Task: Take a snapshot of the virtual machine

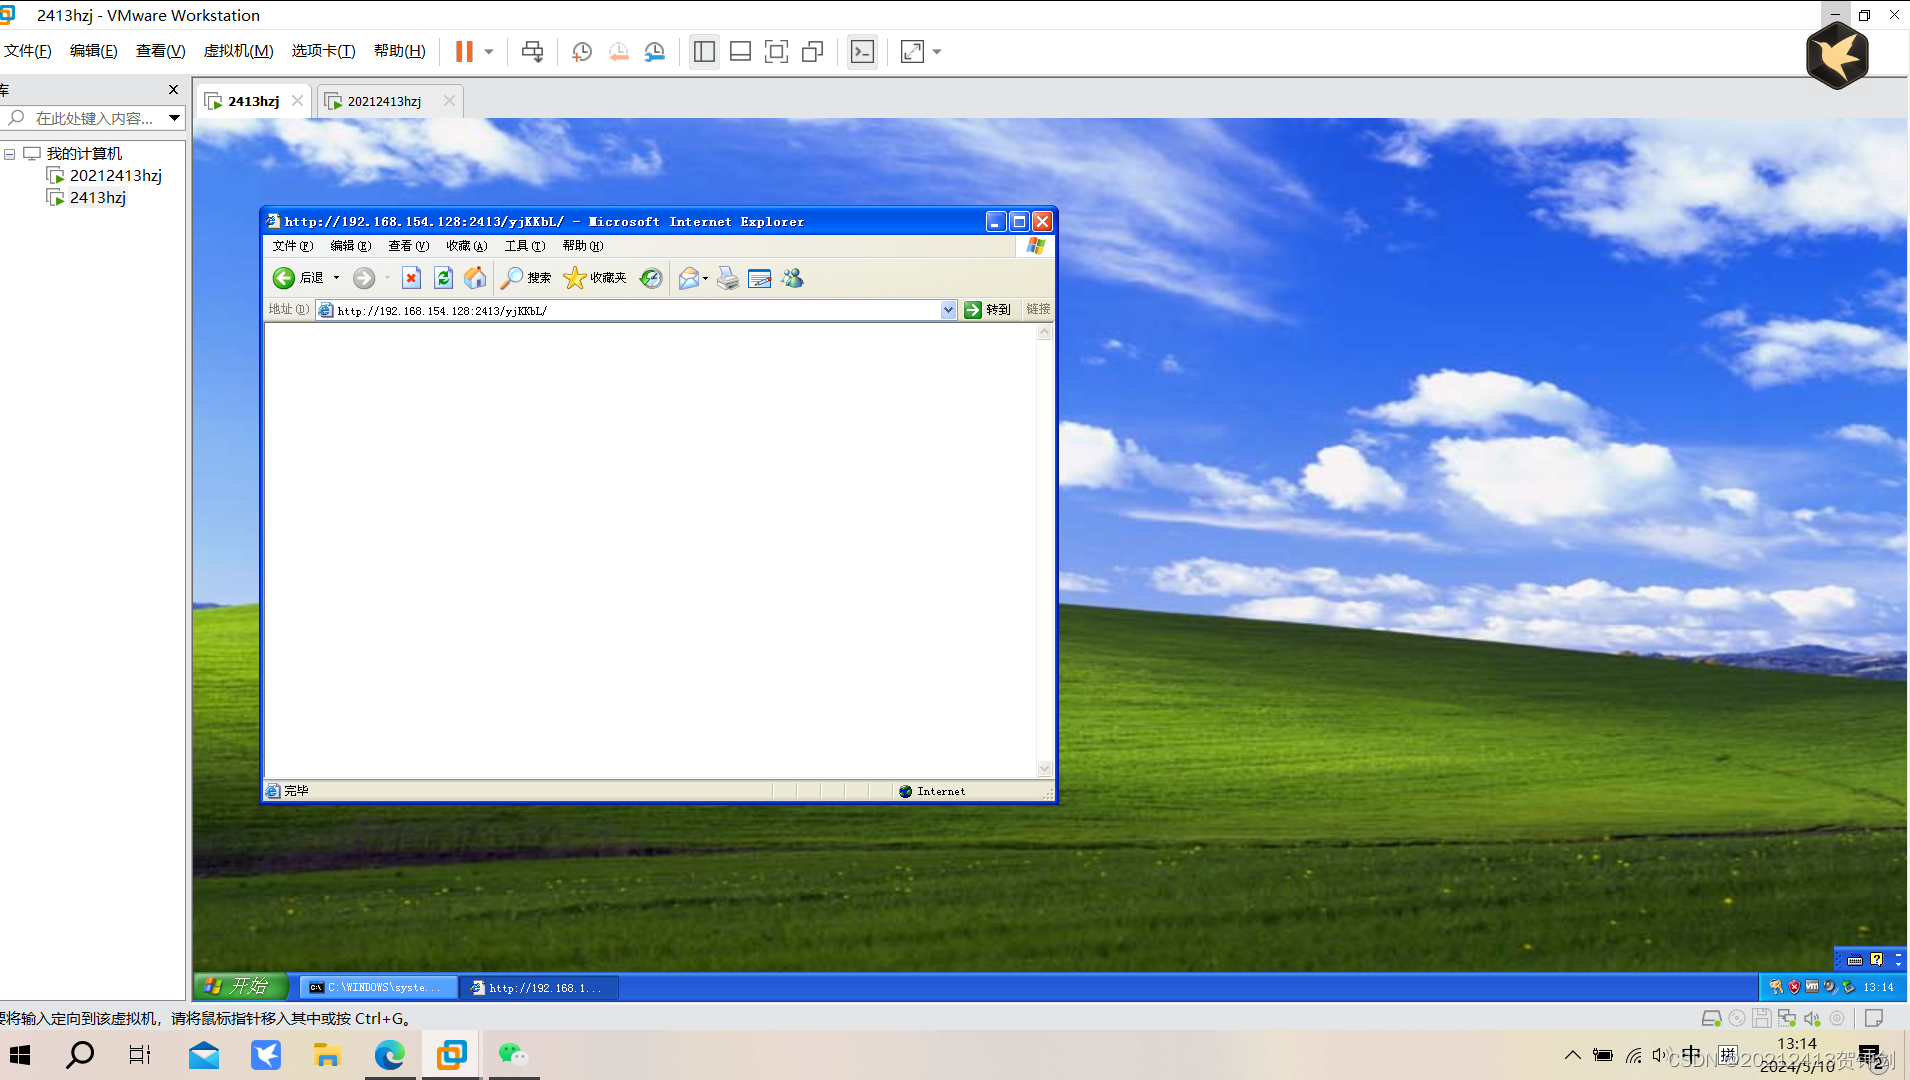Action: click(x=582, y=52)
